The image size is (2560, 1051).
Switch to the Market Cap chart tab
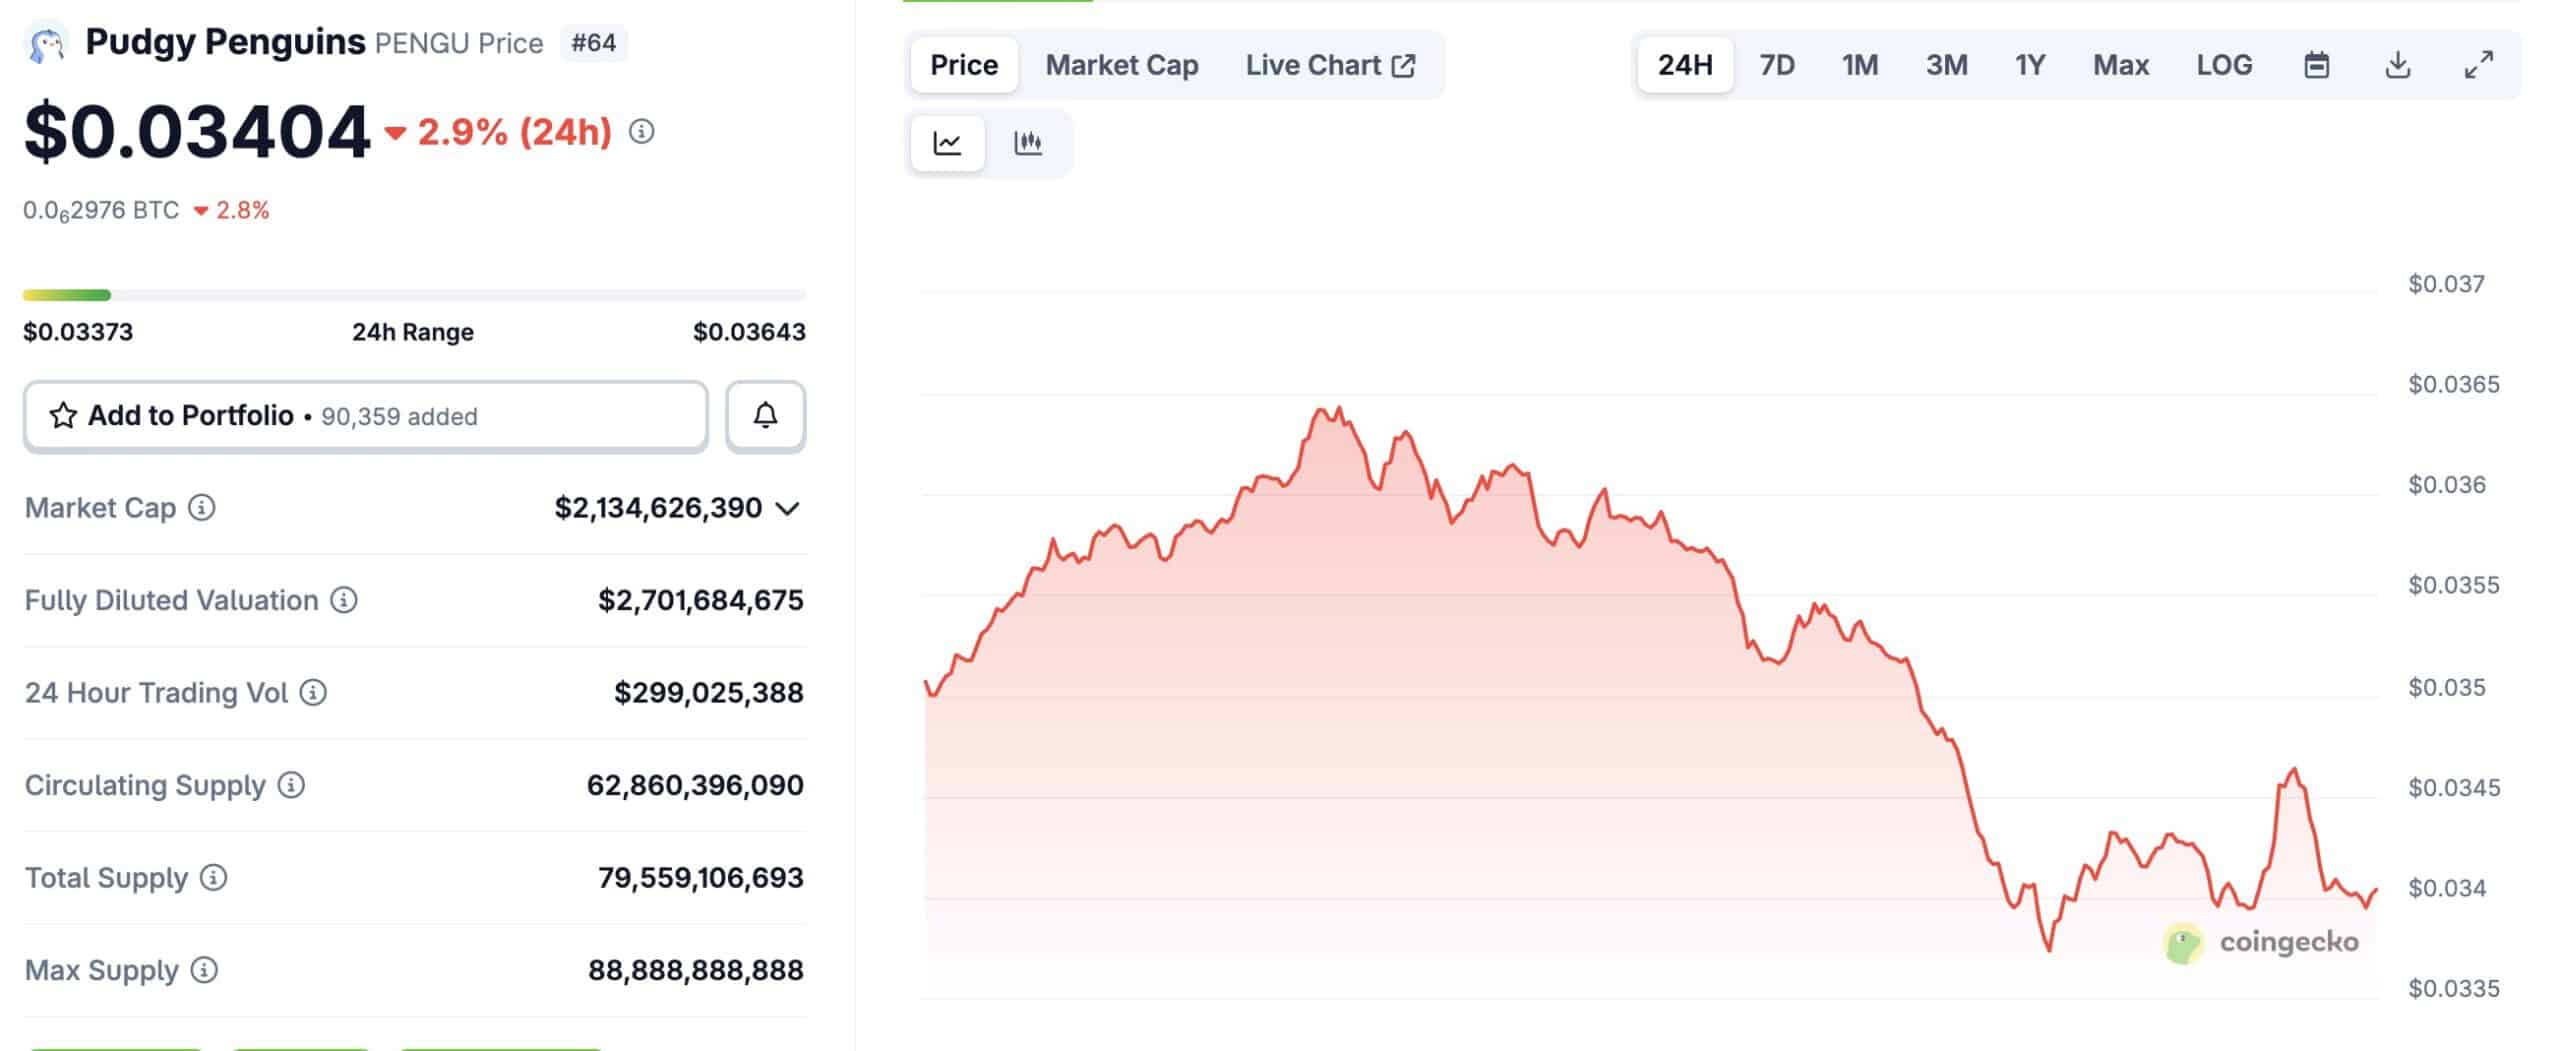tap(1122, 65)
